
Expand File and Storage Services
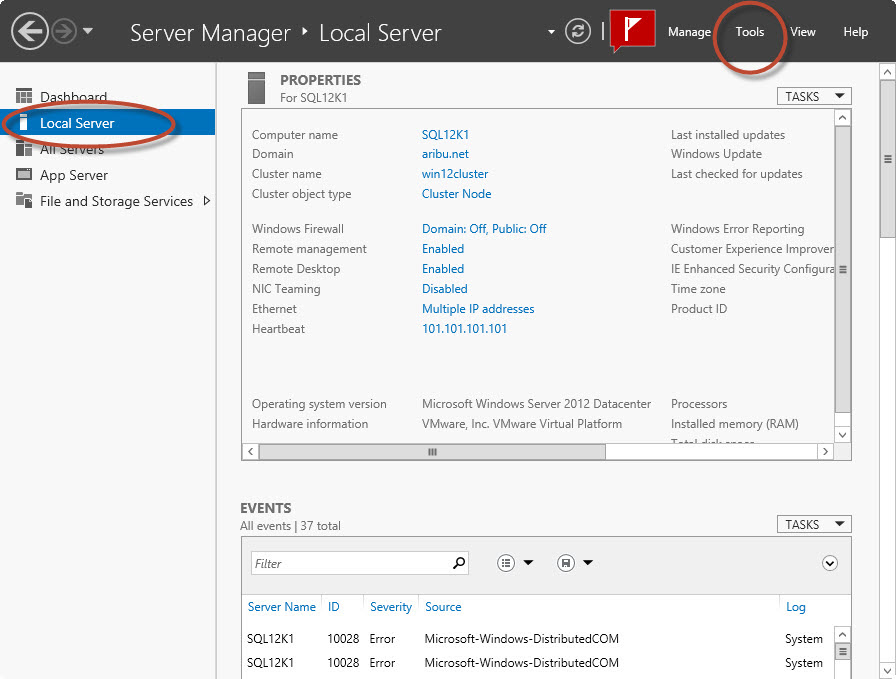(207, 201)
